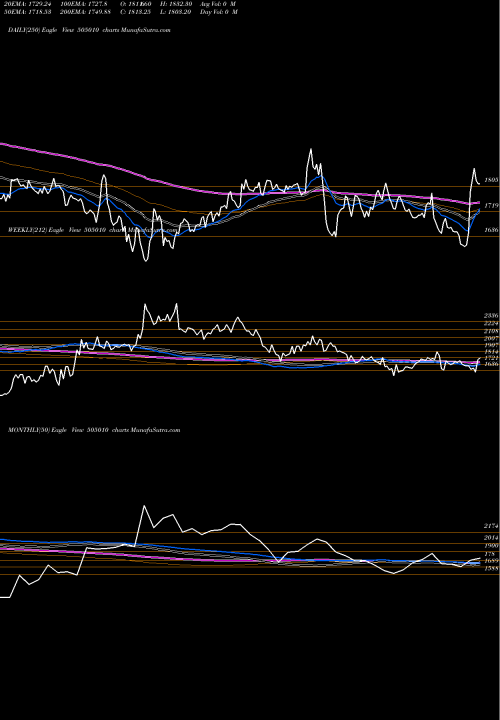Click the WEEKLY(212) chart title
The image size is (500, 720).
(x=92, y=230)
